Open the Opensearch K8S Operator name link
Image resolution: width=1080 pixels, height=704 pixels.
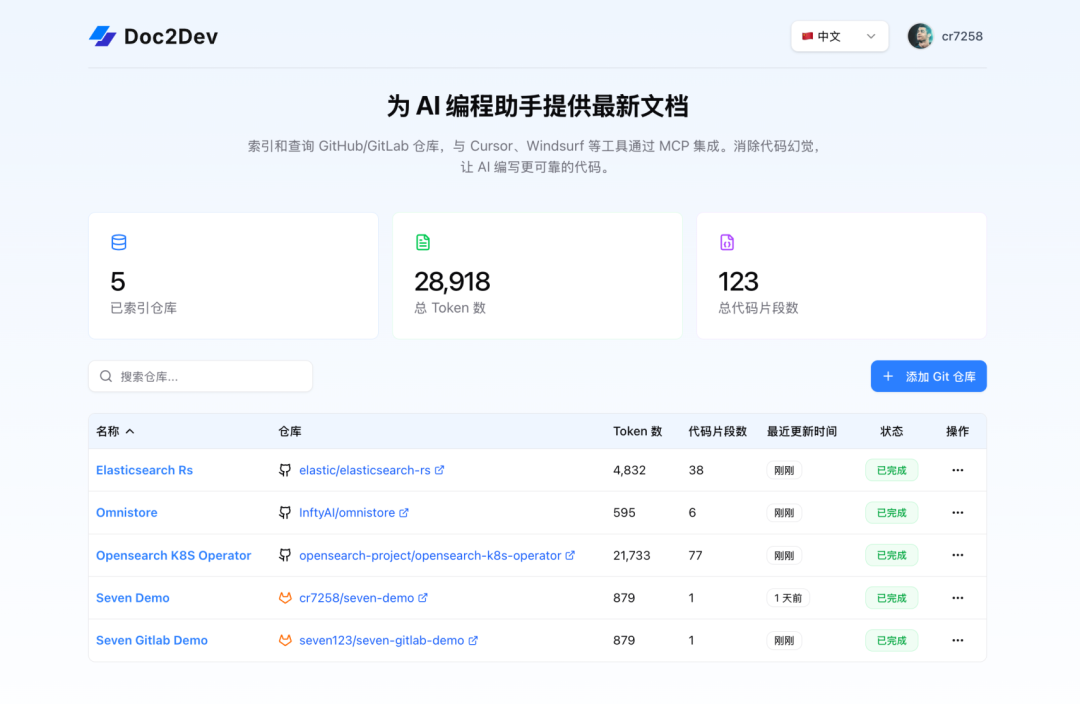(173, 556)
